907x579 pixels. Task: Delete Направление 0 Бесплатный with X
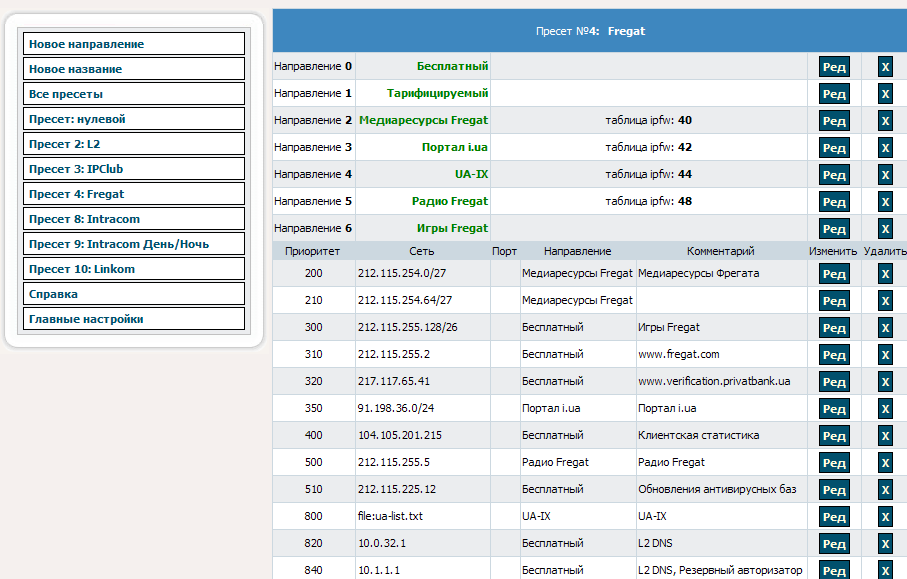(x=885, y=67)
